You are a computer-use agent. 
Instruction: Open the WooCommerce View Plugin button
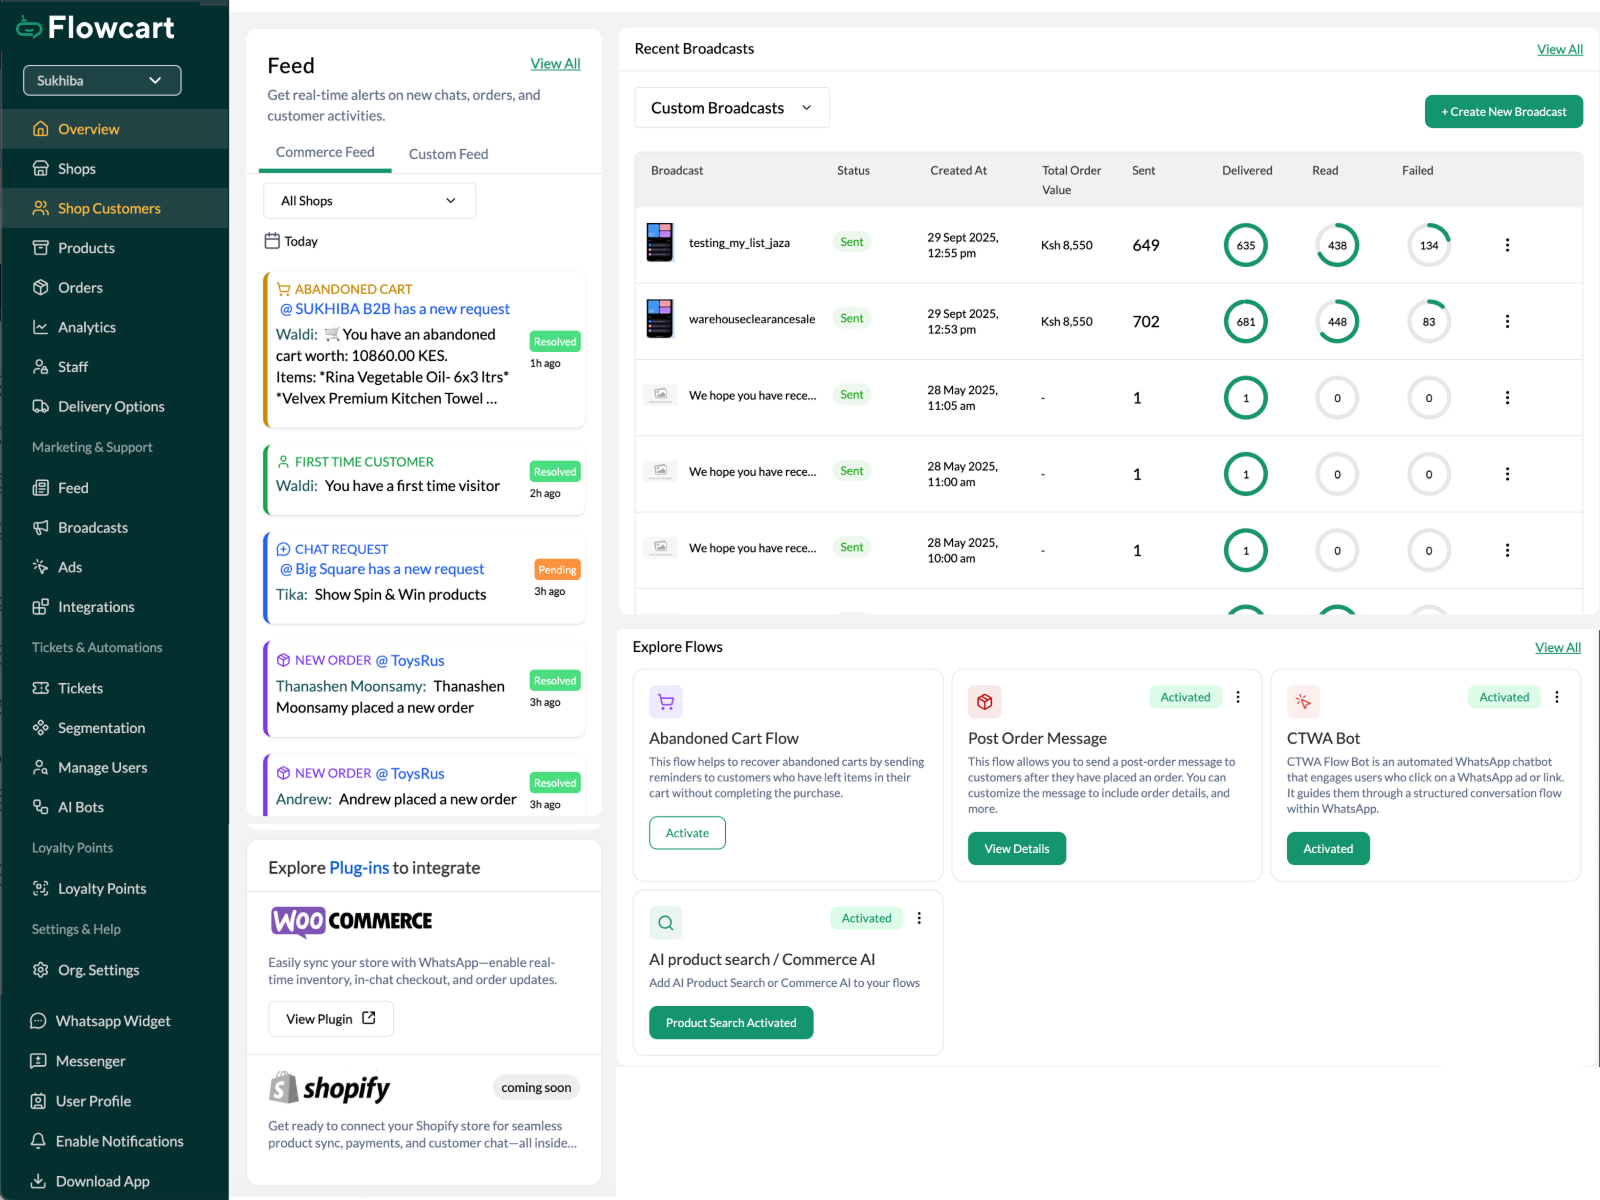[x=330, y=1018]
